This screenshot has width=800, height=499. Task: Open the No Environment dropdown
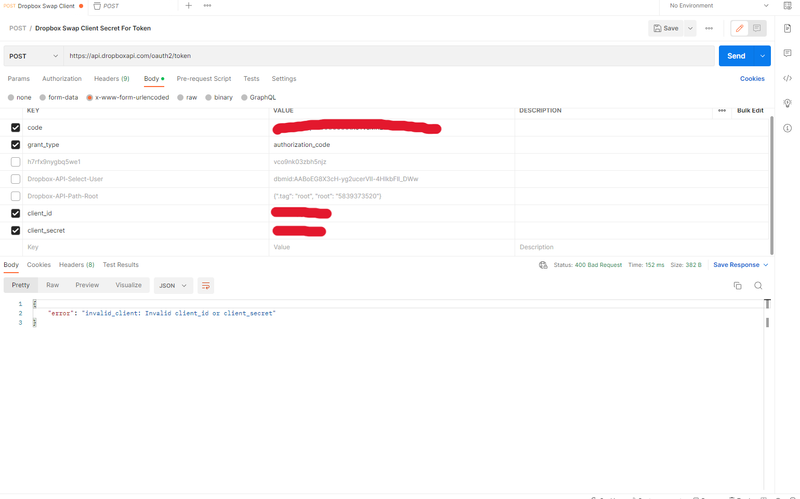tap(719, 6)
